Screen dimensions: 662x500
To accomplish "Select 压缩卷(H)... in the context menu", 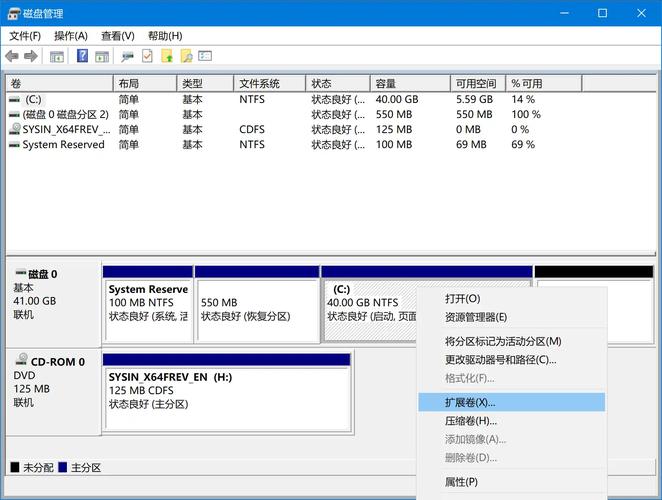I will pyautogui.click(x=511, y=421).
